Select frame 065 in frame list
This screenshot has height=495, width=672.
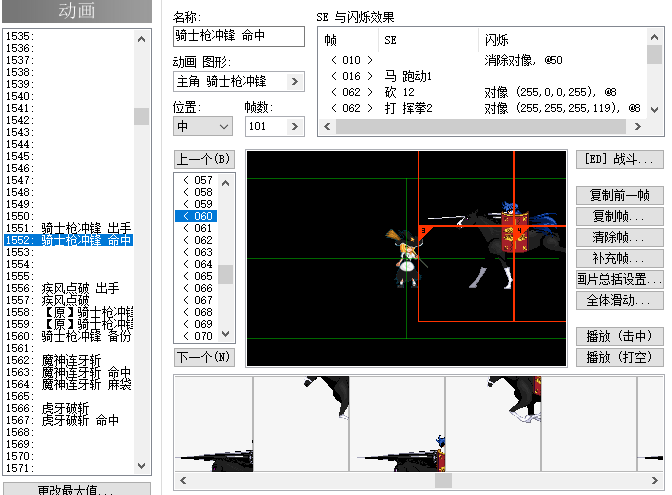point(197,276)
